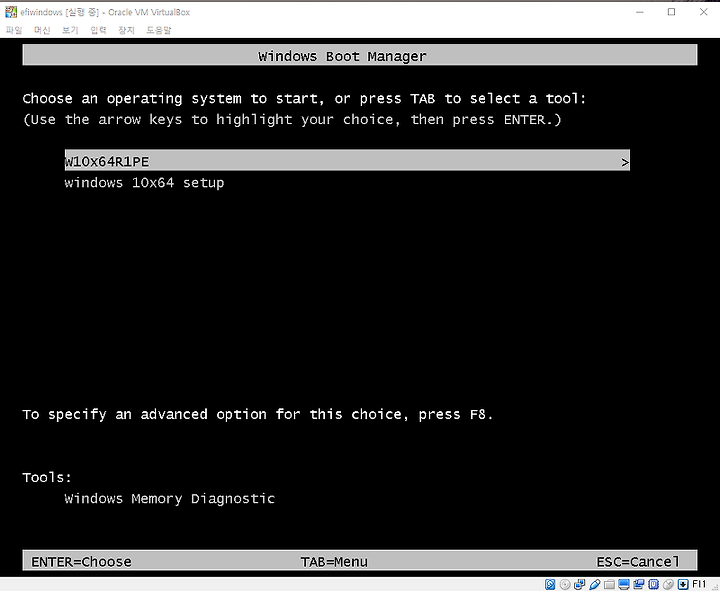Open the shared folders status icon
720x591 pixels.
click(x=609, y=584)
